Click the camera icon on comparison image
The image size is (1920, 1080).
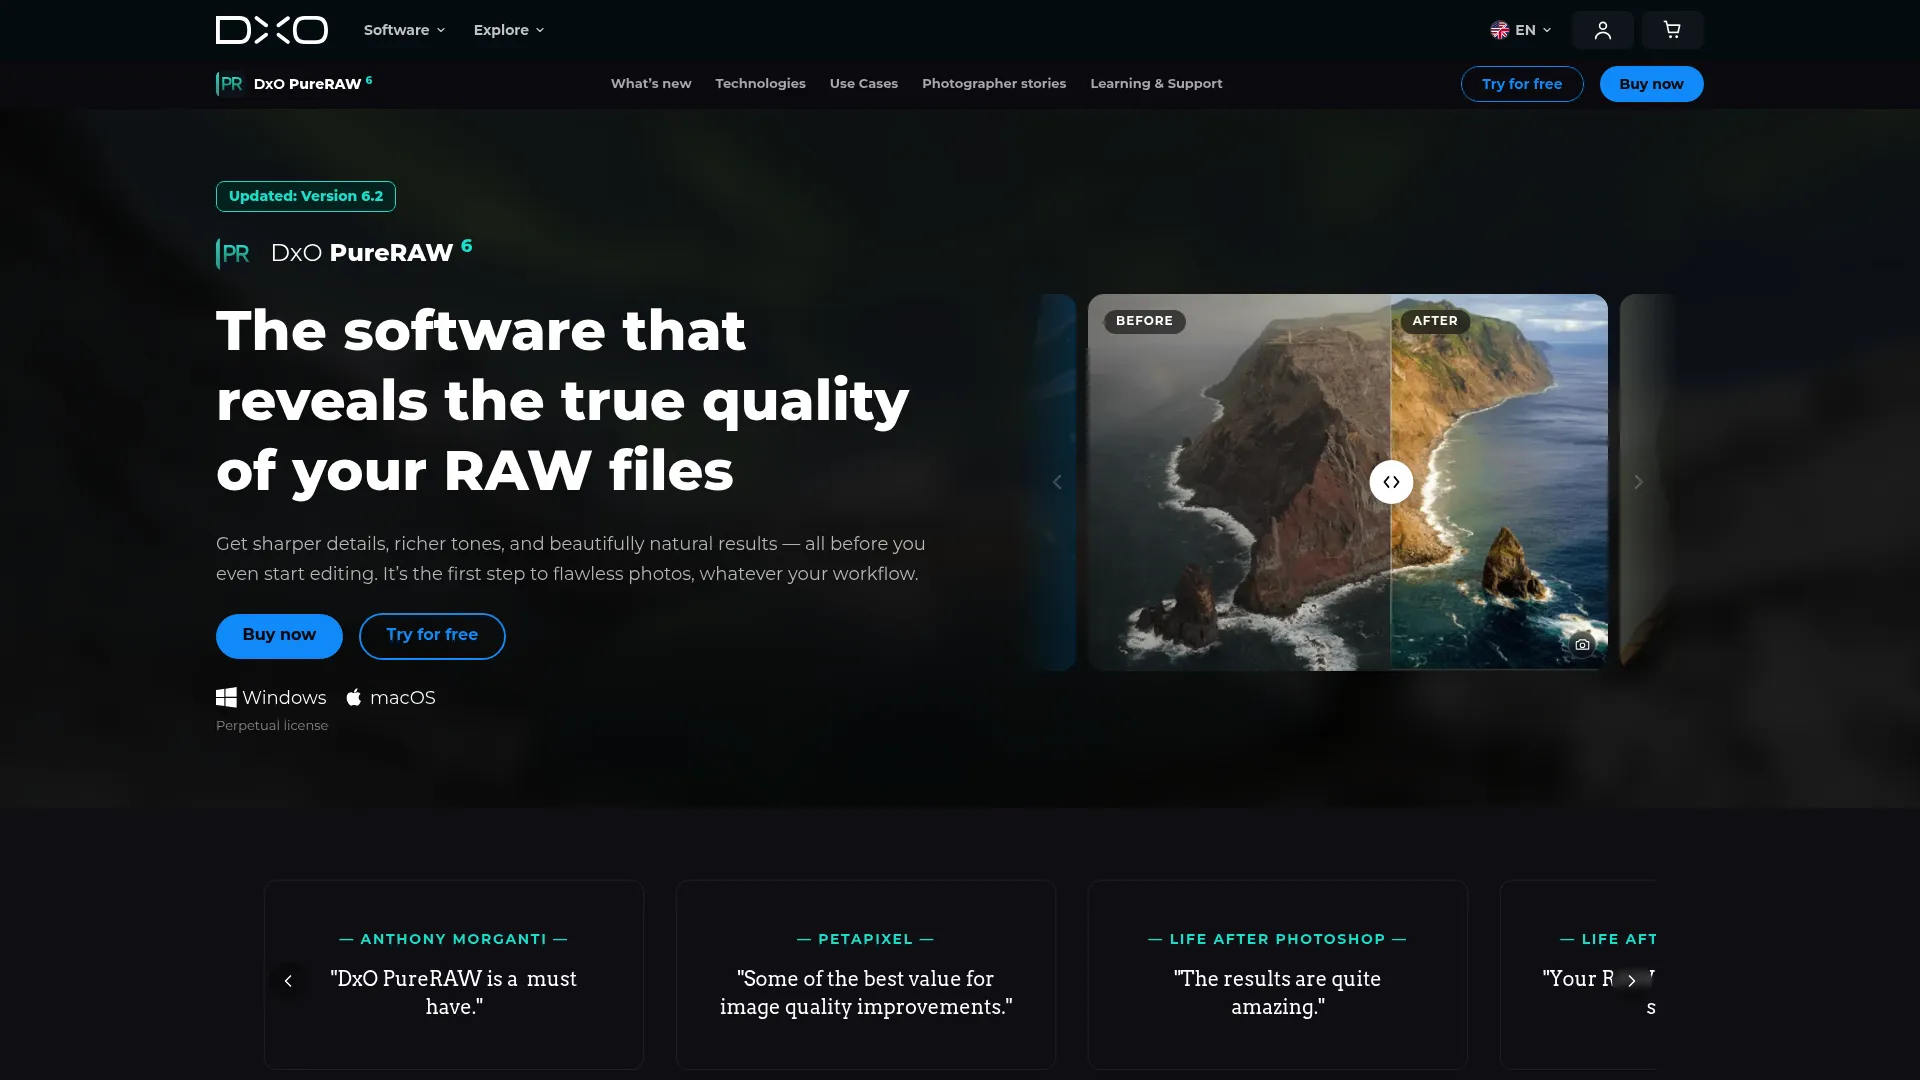1582,645
